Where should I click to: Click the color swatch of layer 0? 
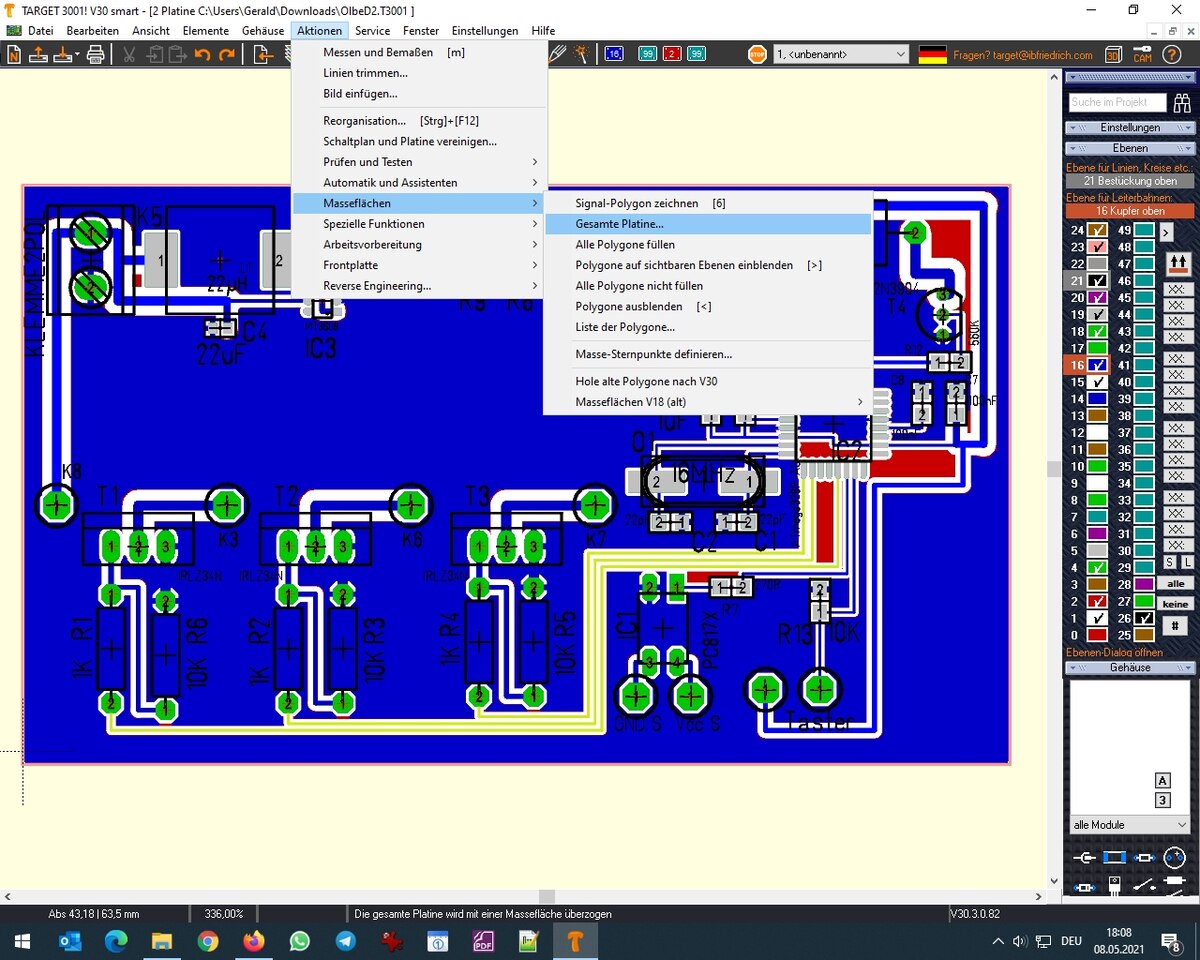tap(1097, 635)
